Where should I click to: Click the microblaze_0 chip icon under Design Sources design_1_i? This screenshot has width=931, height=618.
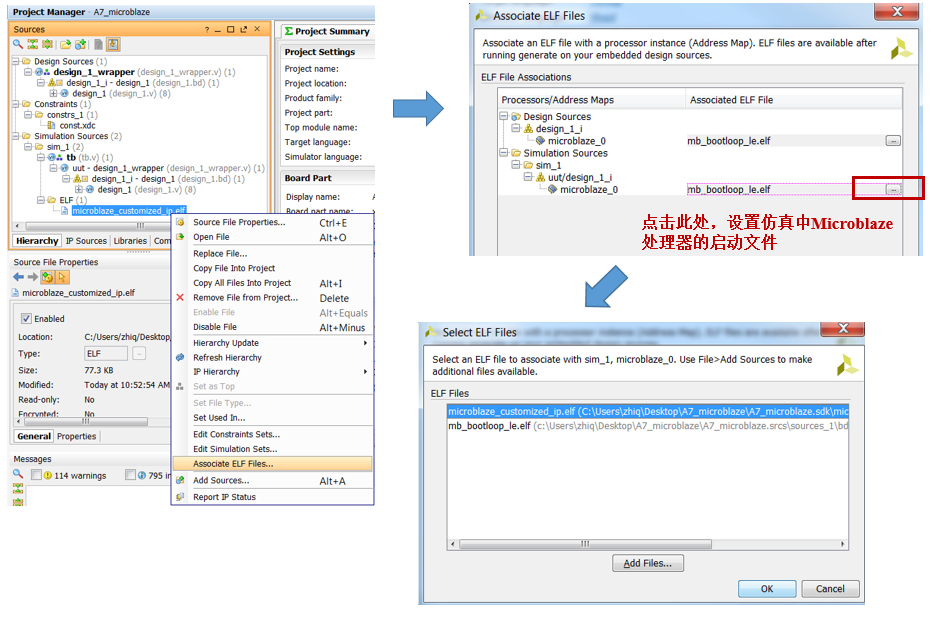540,141
